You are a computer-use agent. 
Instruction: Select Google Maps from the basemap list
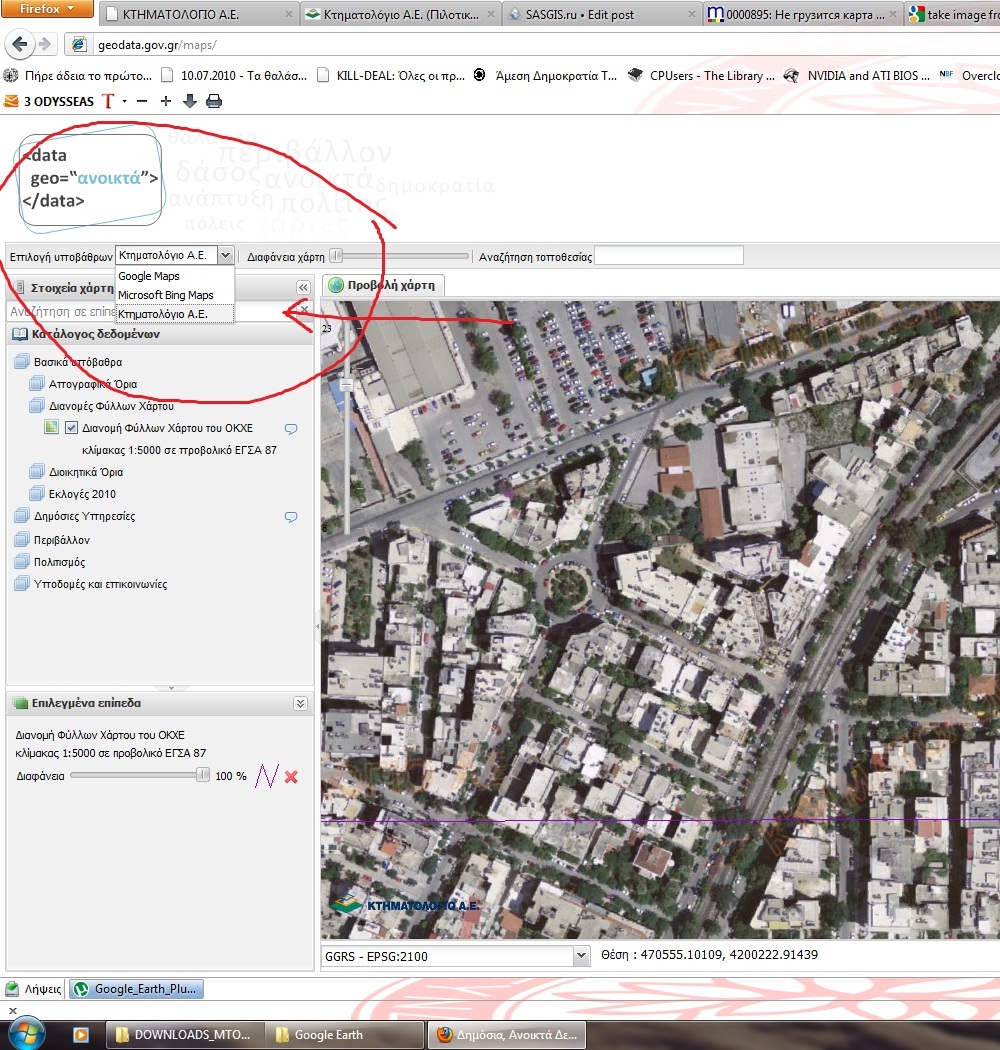[149, 276]
